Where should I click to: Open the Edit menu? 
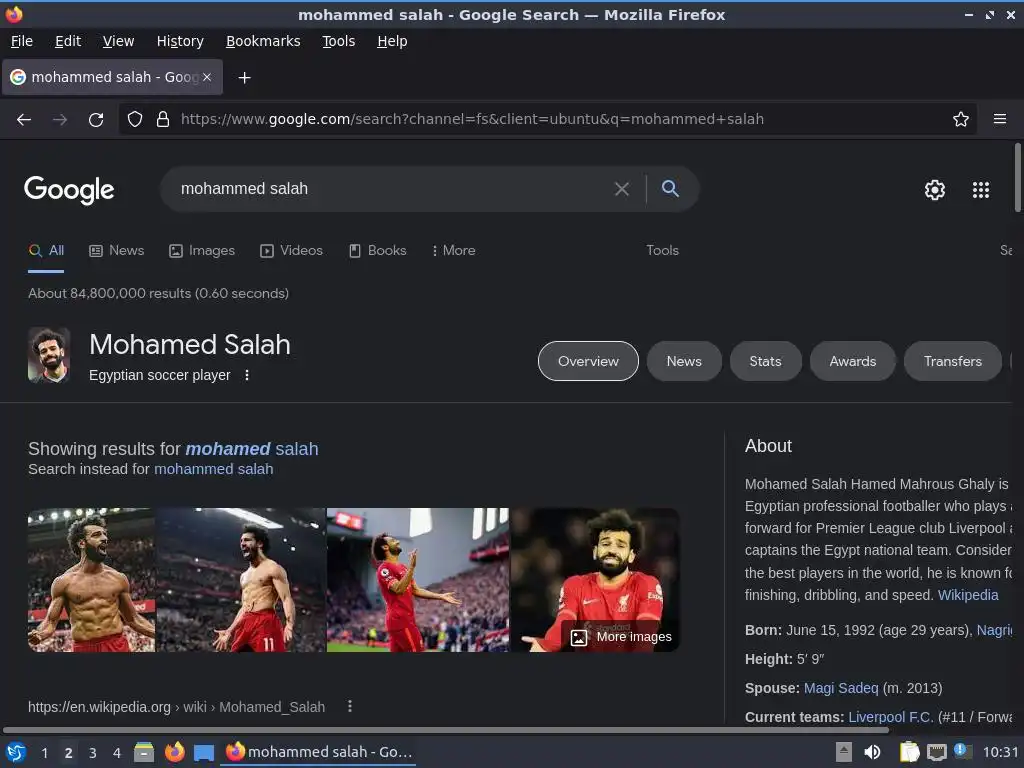click(68, 41)
